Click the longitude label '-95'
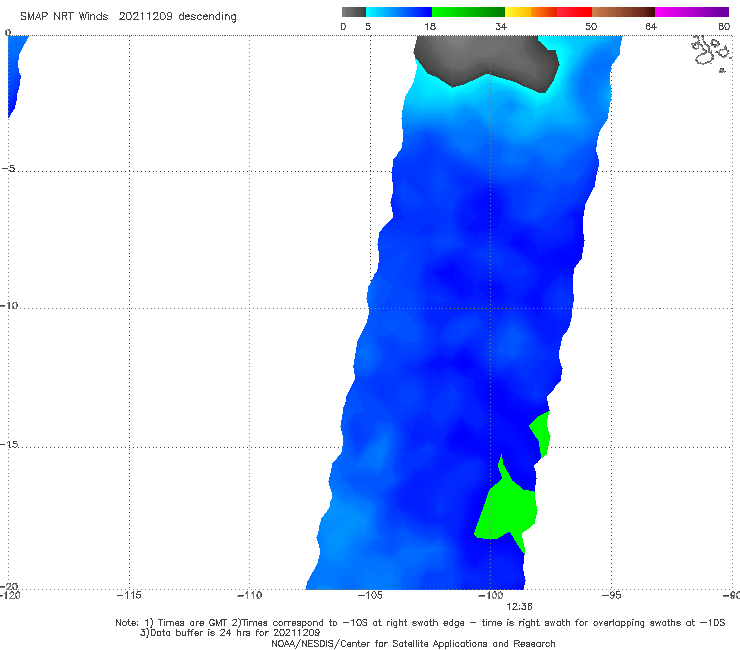Viewport: 740px width, 650px height. (611, 595)
